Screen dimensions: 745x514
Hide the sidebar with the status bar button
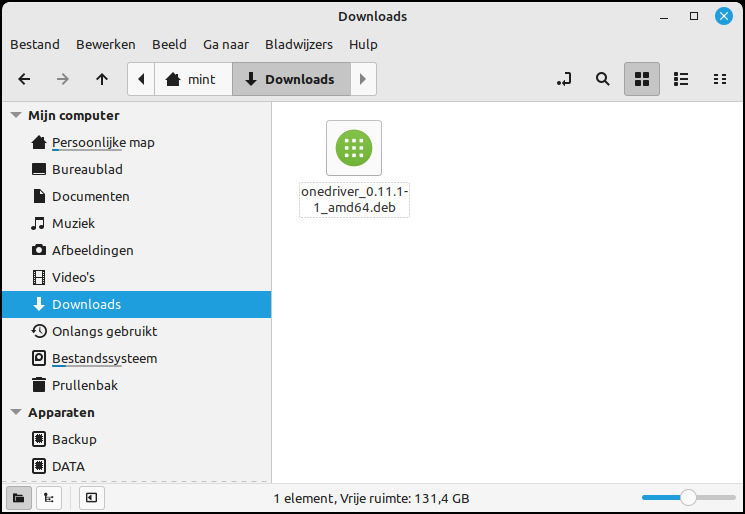click(92, 498)
